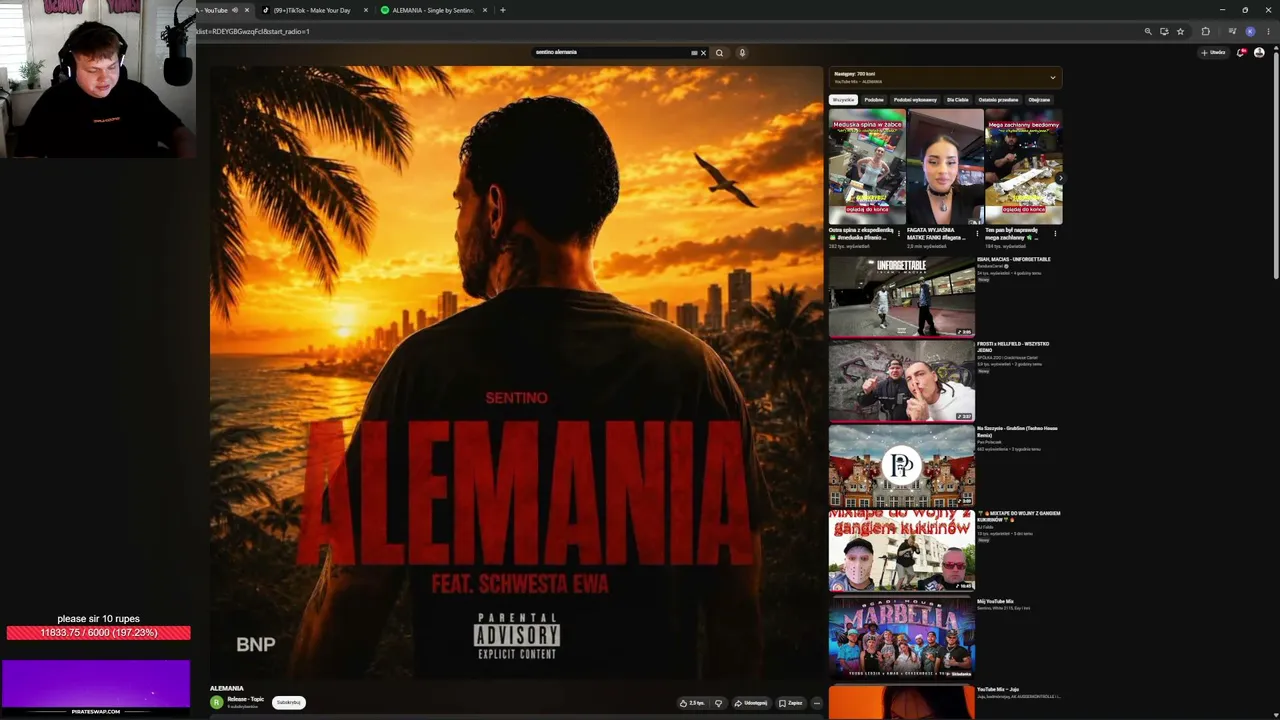Open options menu for 'Ostra spina z ekspedientką' Short
Screen dimensions: 1280x720
pos(898,233)
